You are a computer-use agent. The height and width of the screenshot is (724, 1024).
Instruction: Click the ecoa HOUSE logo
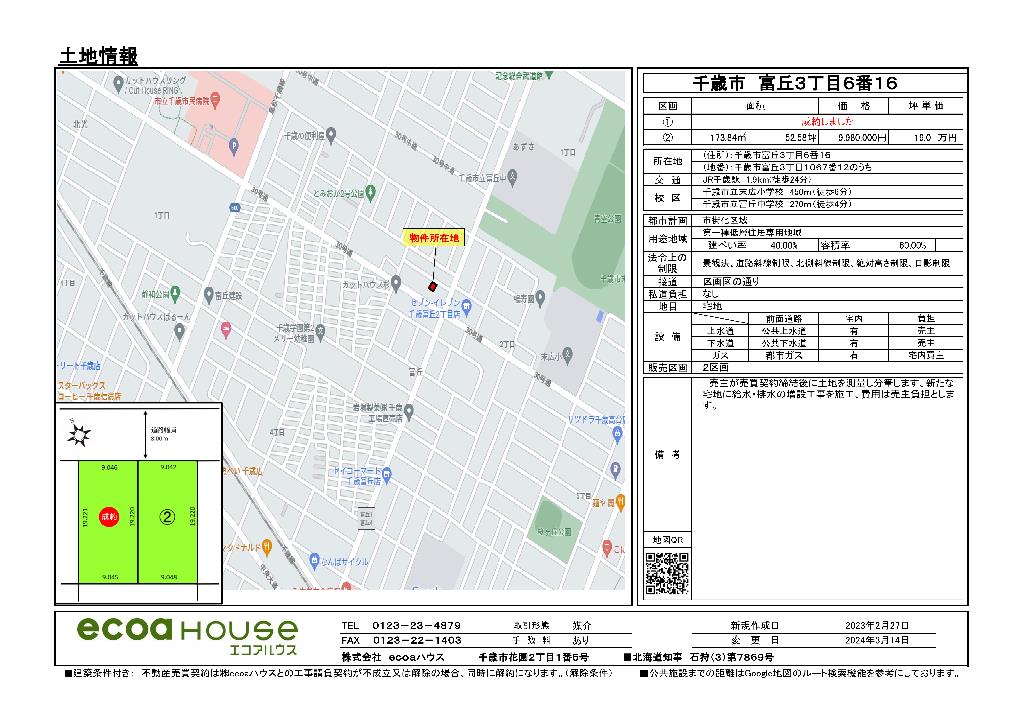187,634
